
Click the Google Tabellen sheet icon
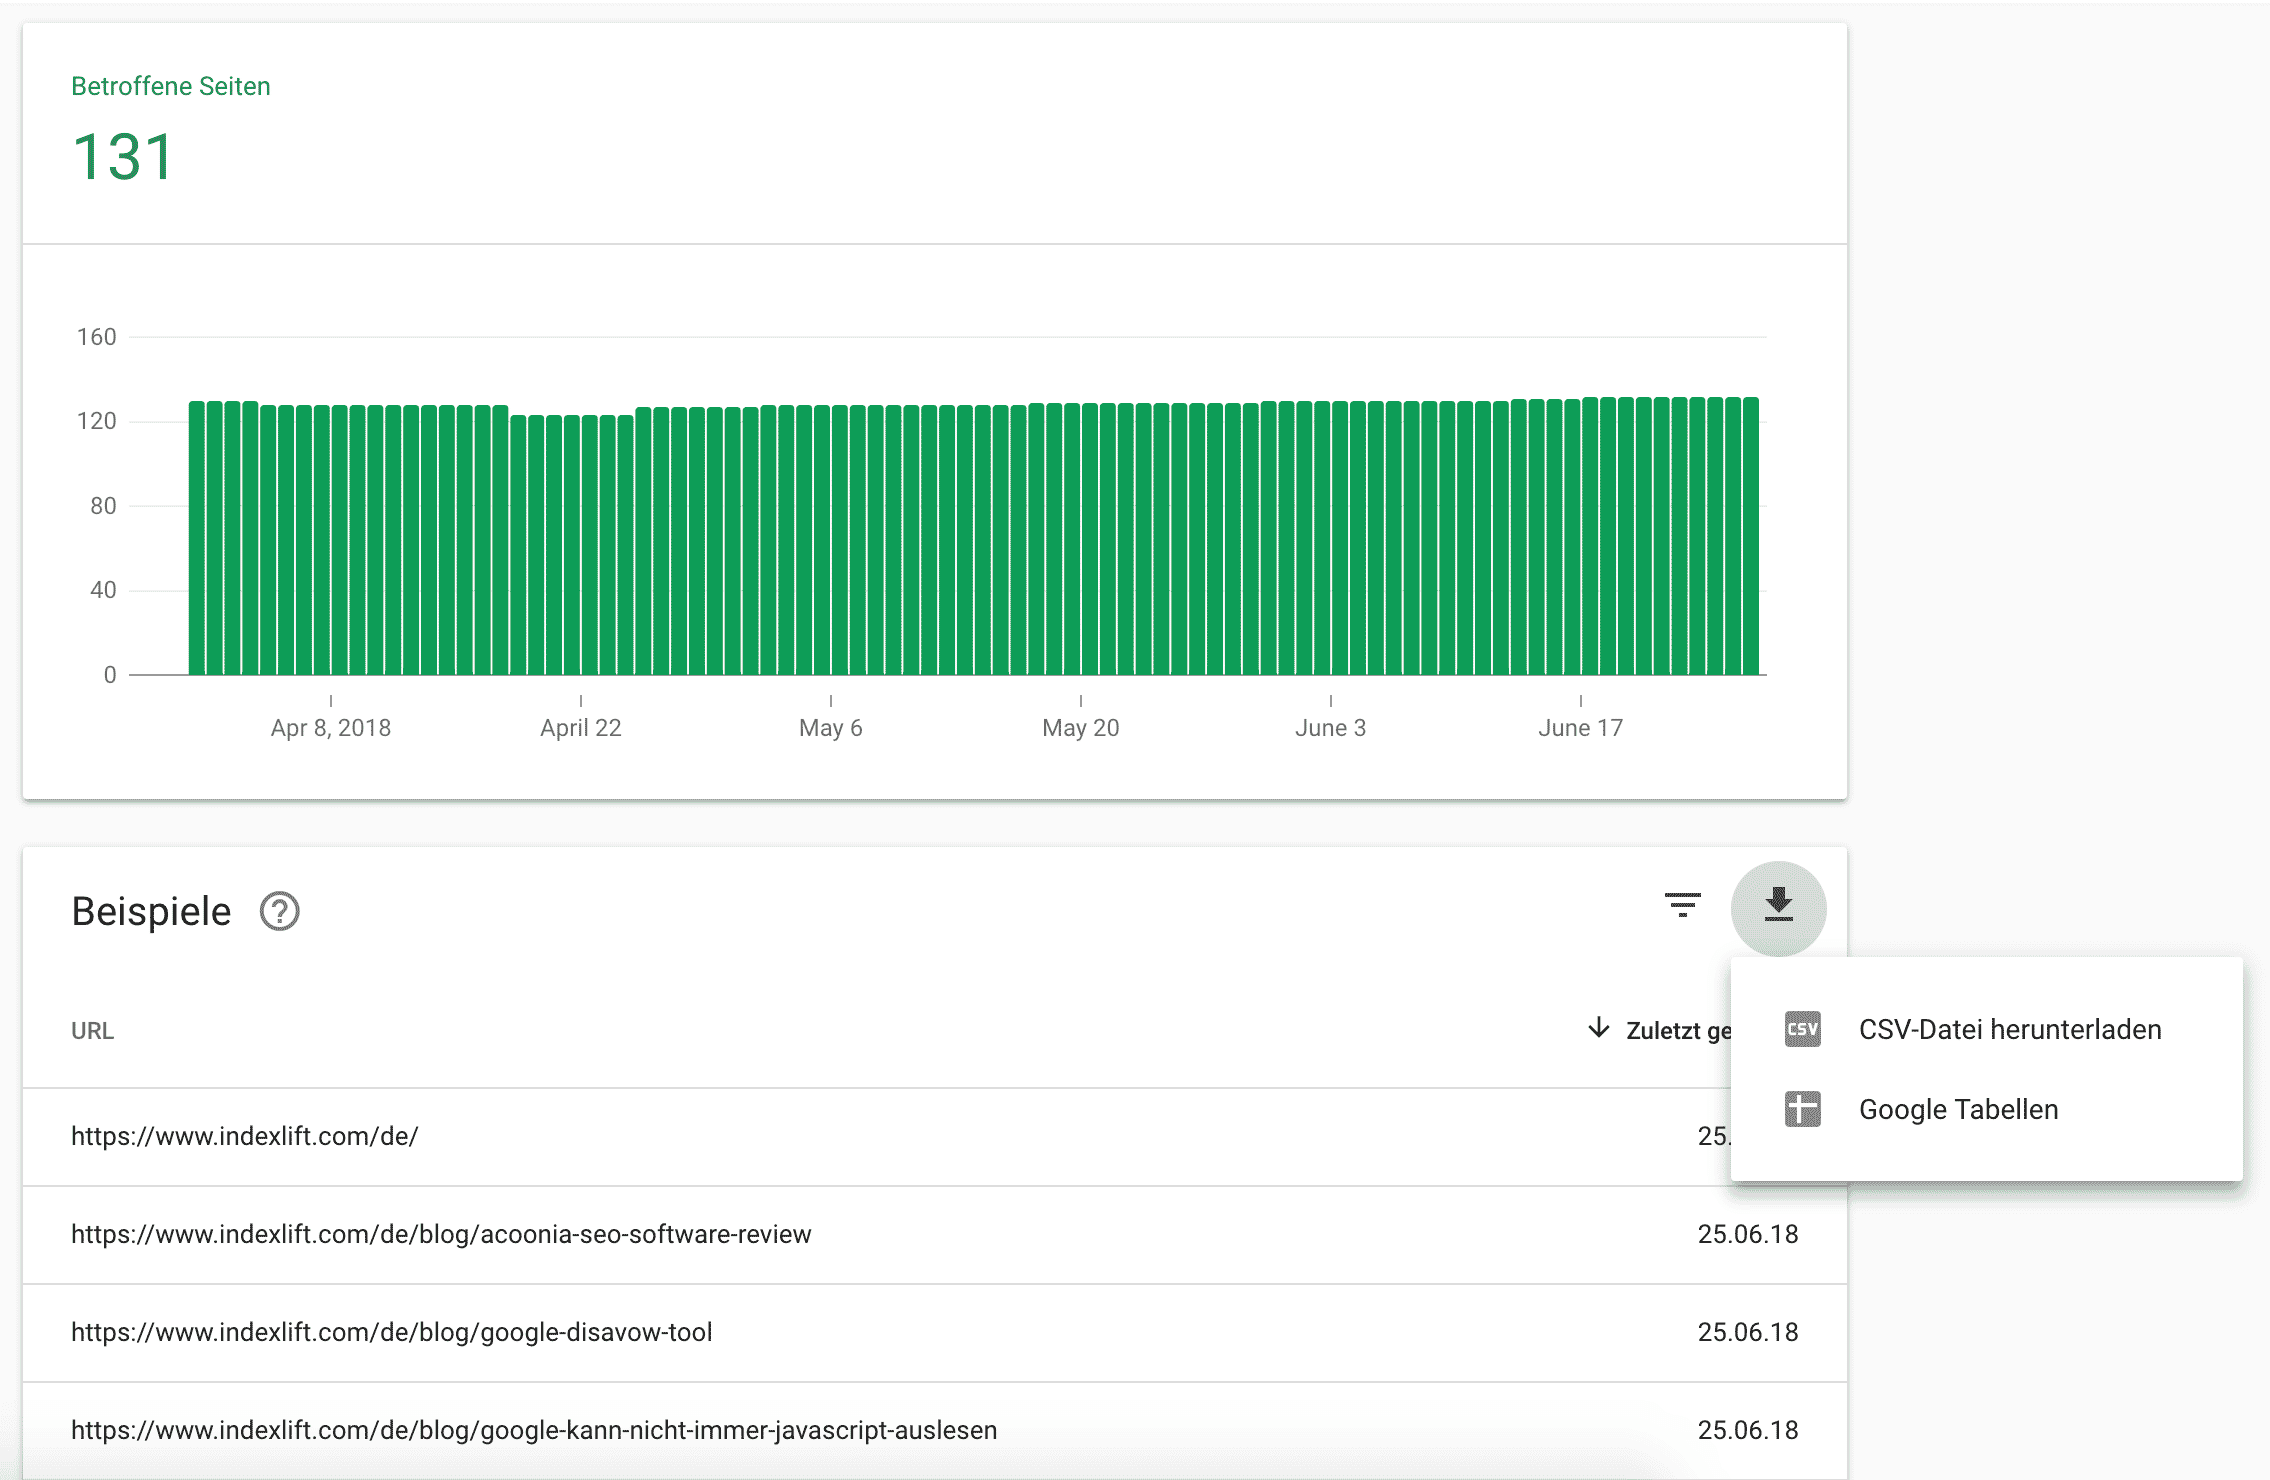coord(1802,1109)
